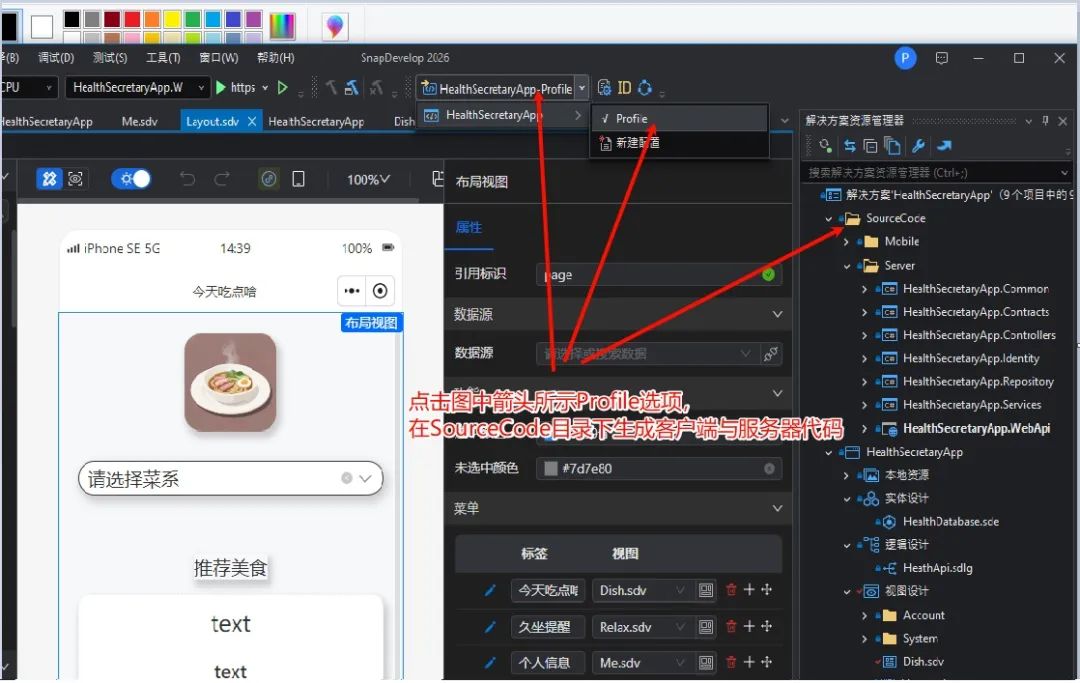
Task: Click the ID icon on the top toolbar
Action: (x=624, y=88)
